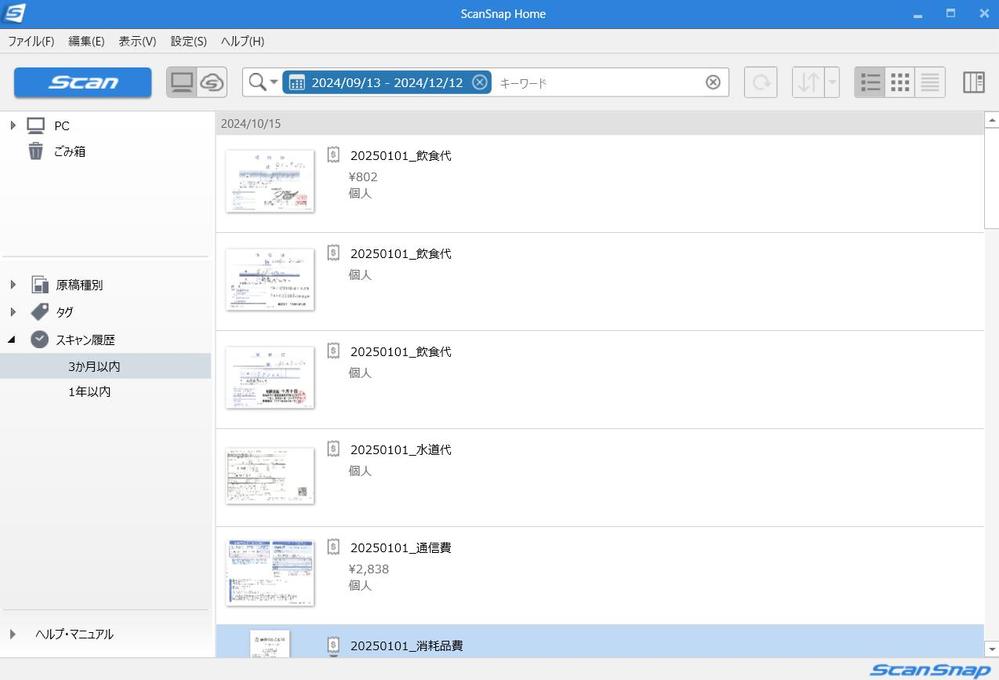Click receipt icon of 水道代 entry
This screenshot has width=999, height=680.
coord(333,449)
